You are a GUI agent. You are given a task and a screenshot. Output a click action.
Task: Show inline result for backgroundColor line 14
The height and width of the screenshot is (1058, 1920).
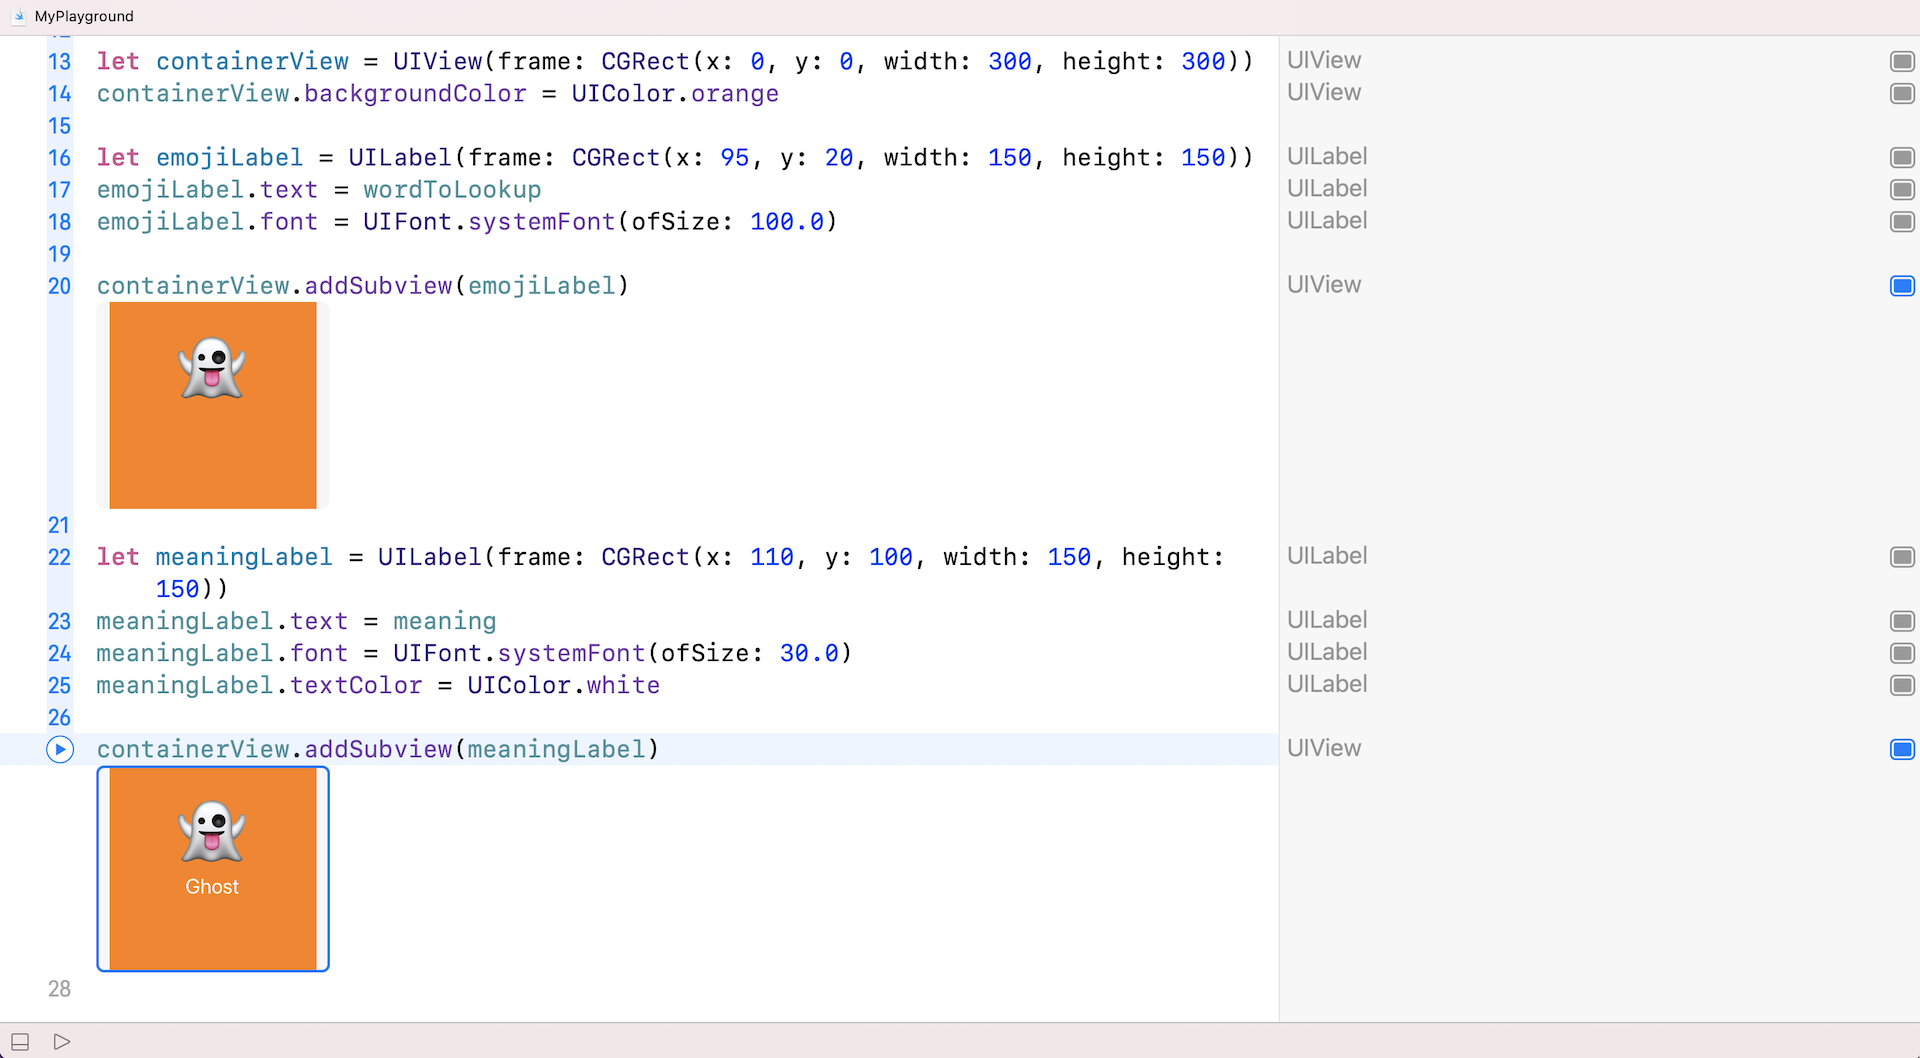1901,93
